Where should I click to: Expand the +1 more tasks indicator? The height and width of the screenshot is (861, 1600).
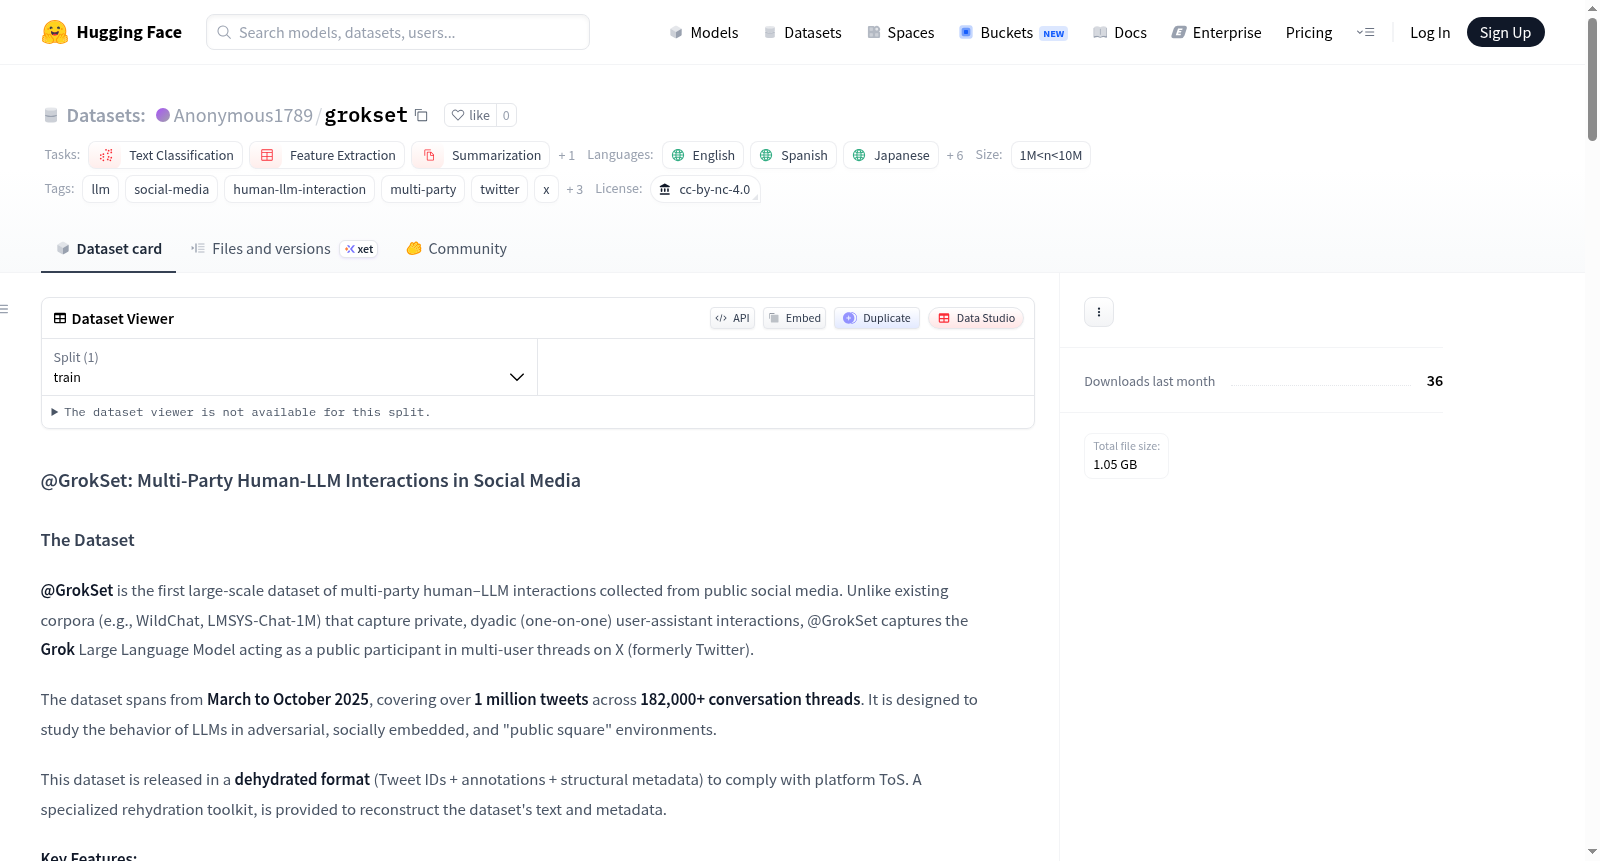[567, 155]
